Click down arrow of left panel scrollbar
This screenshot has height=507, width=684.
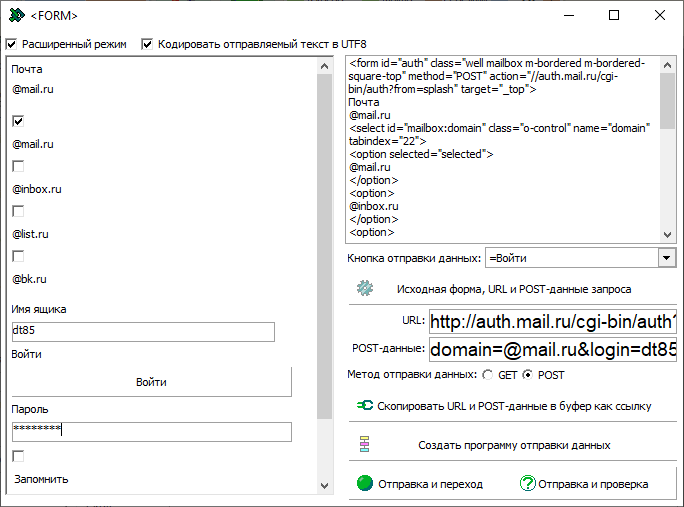[x=324, y=485]
